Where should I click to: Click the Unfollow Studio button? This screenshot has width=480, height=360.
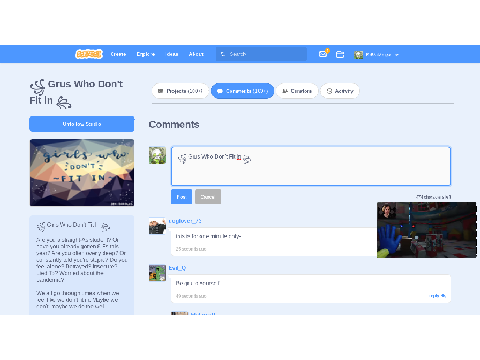pos(82,124)
